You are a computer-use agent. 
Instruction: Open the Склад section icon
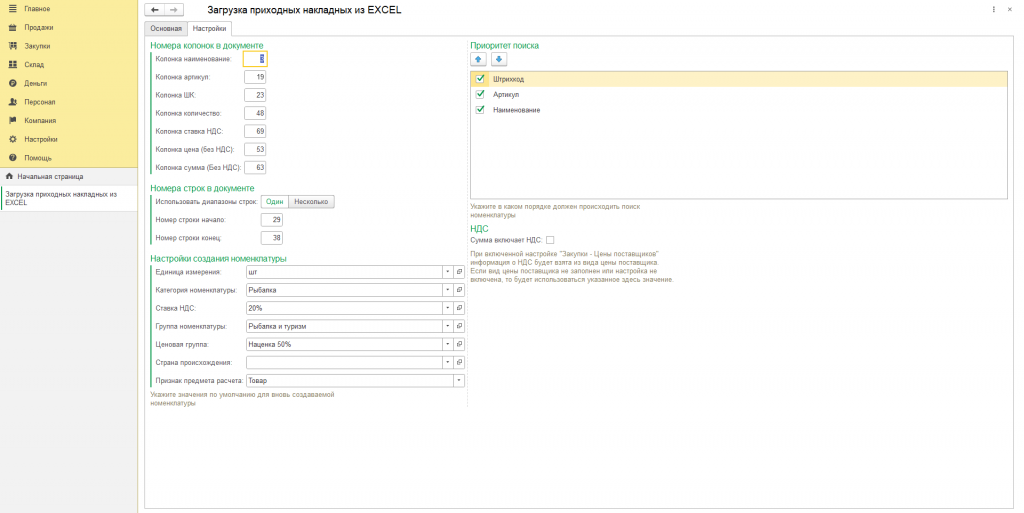click(x=13, y=64)
